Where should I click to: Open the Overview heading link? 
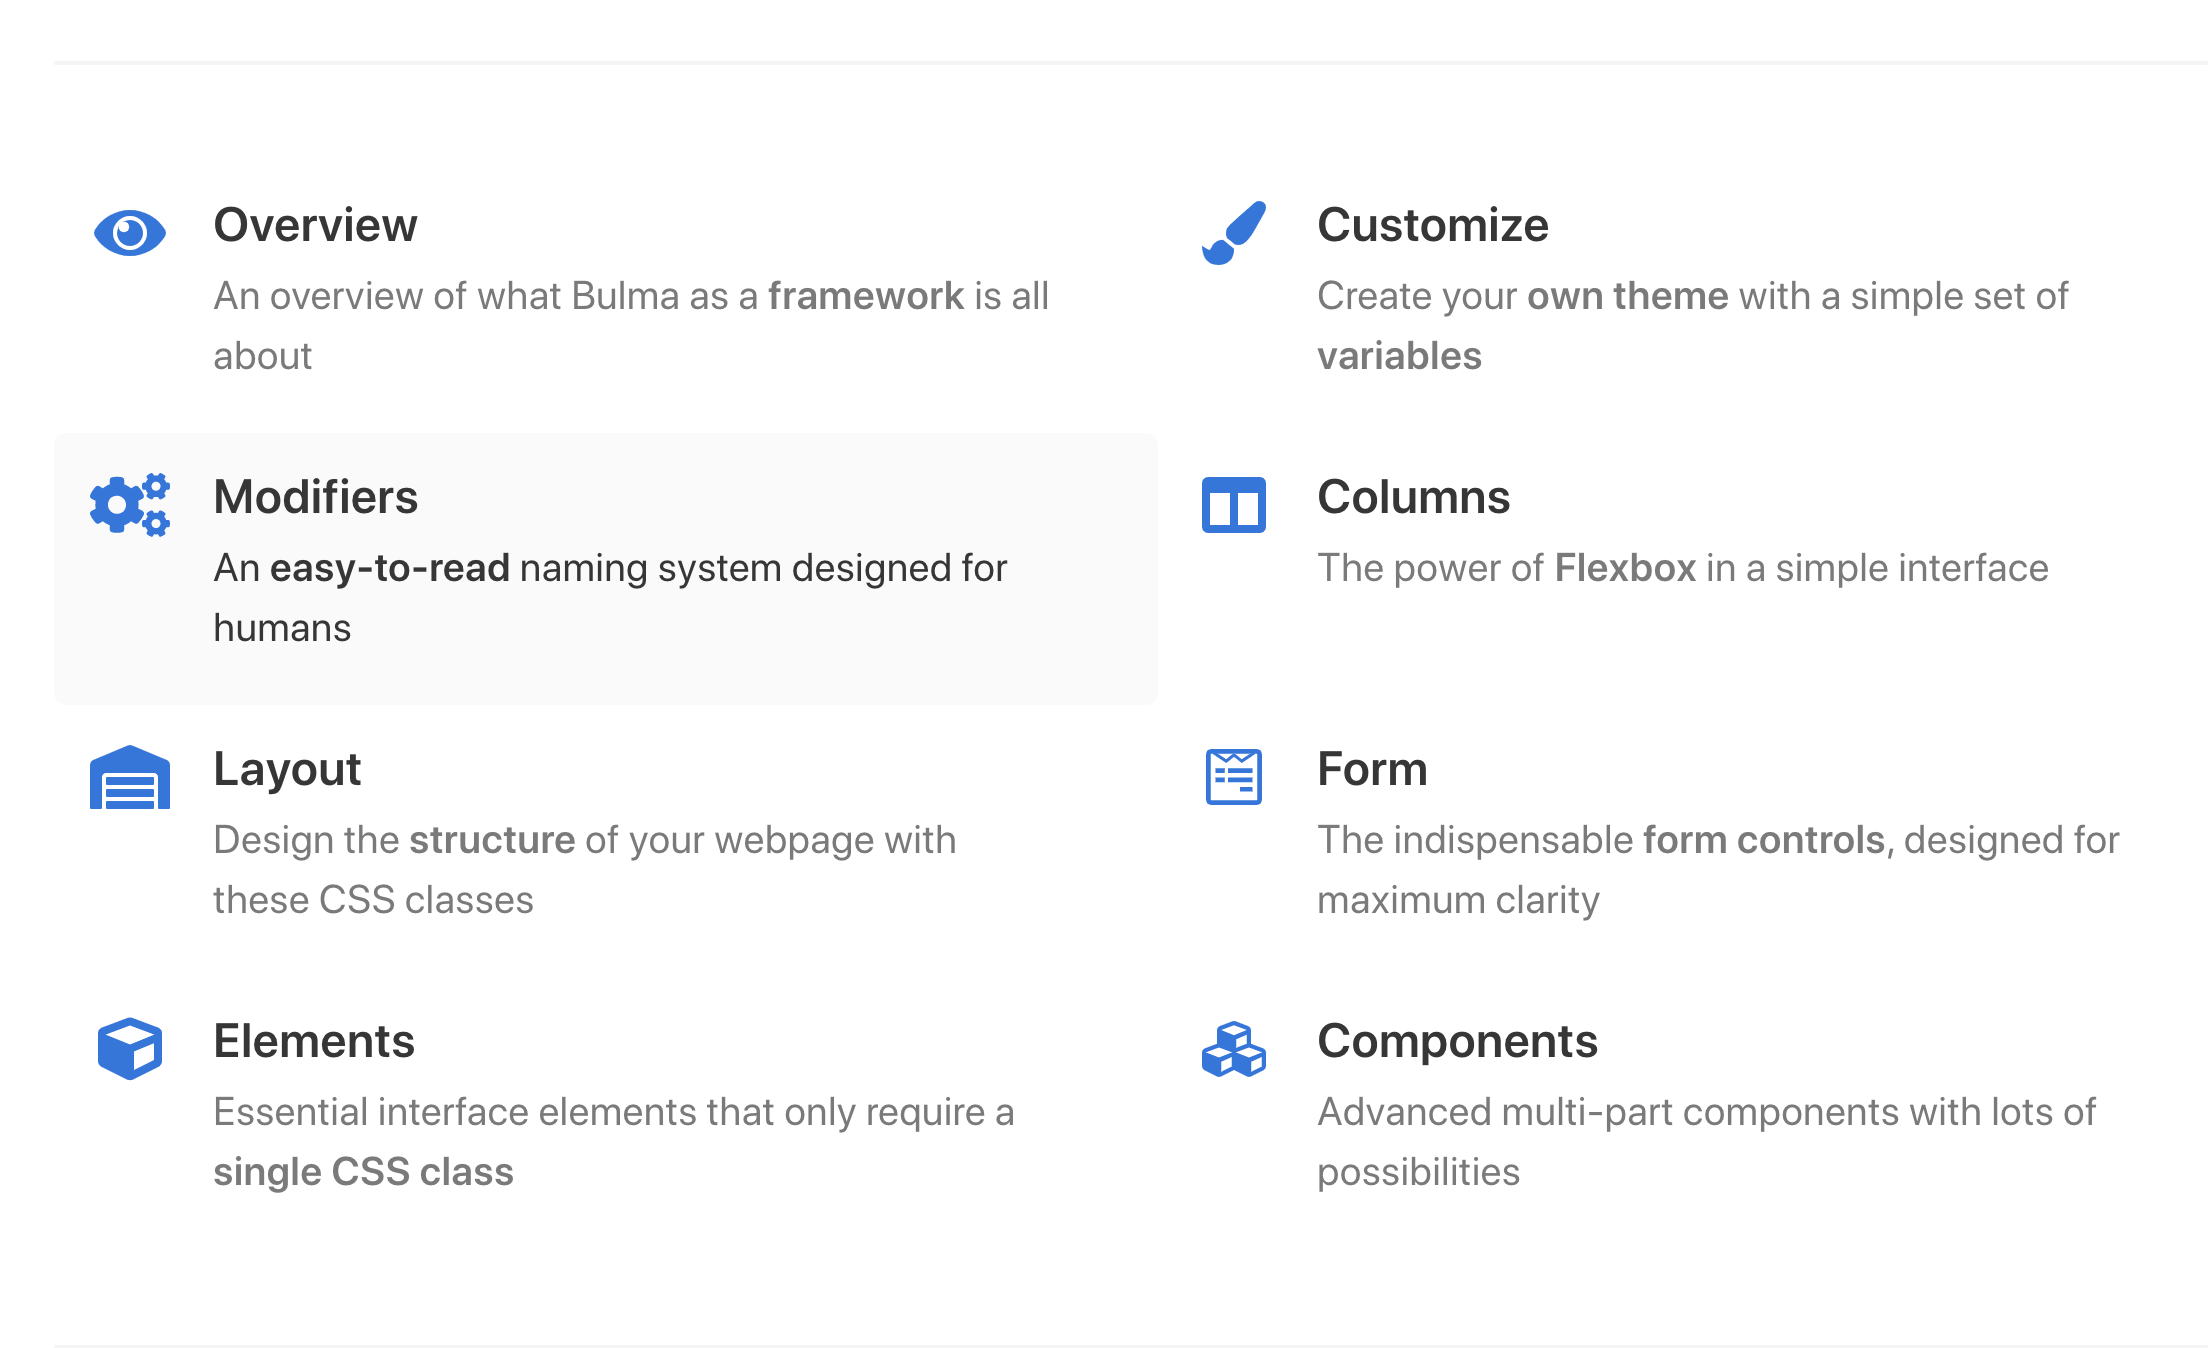[315, 225]
